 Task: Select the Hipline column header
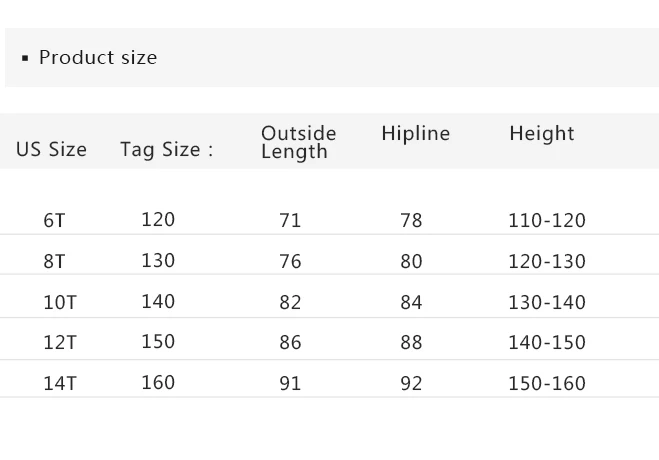(x=415, y=134)
